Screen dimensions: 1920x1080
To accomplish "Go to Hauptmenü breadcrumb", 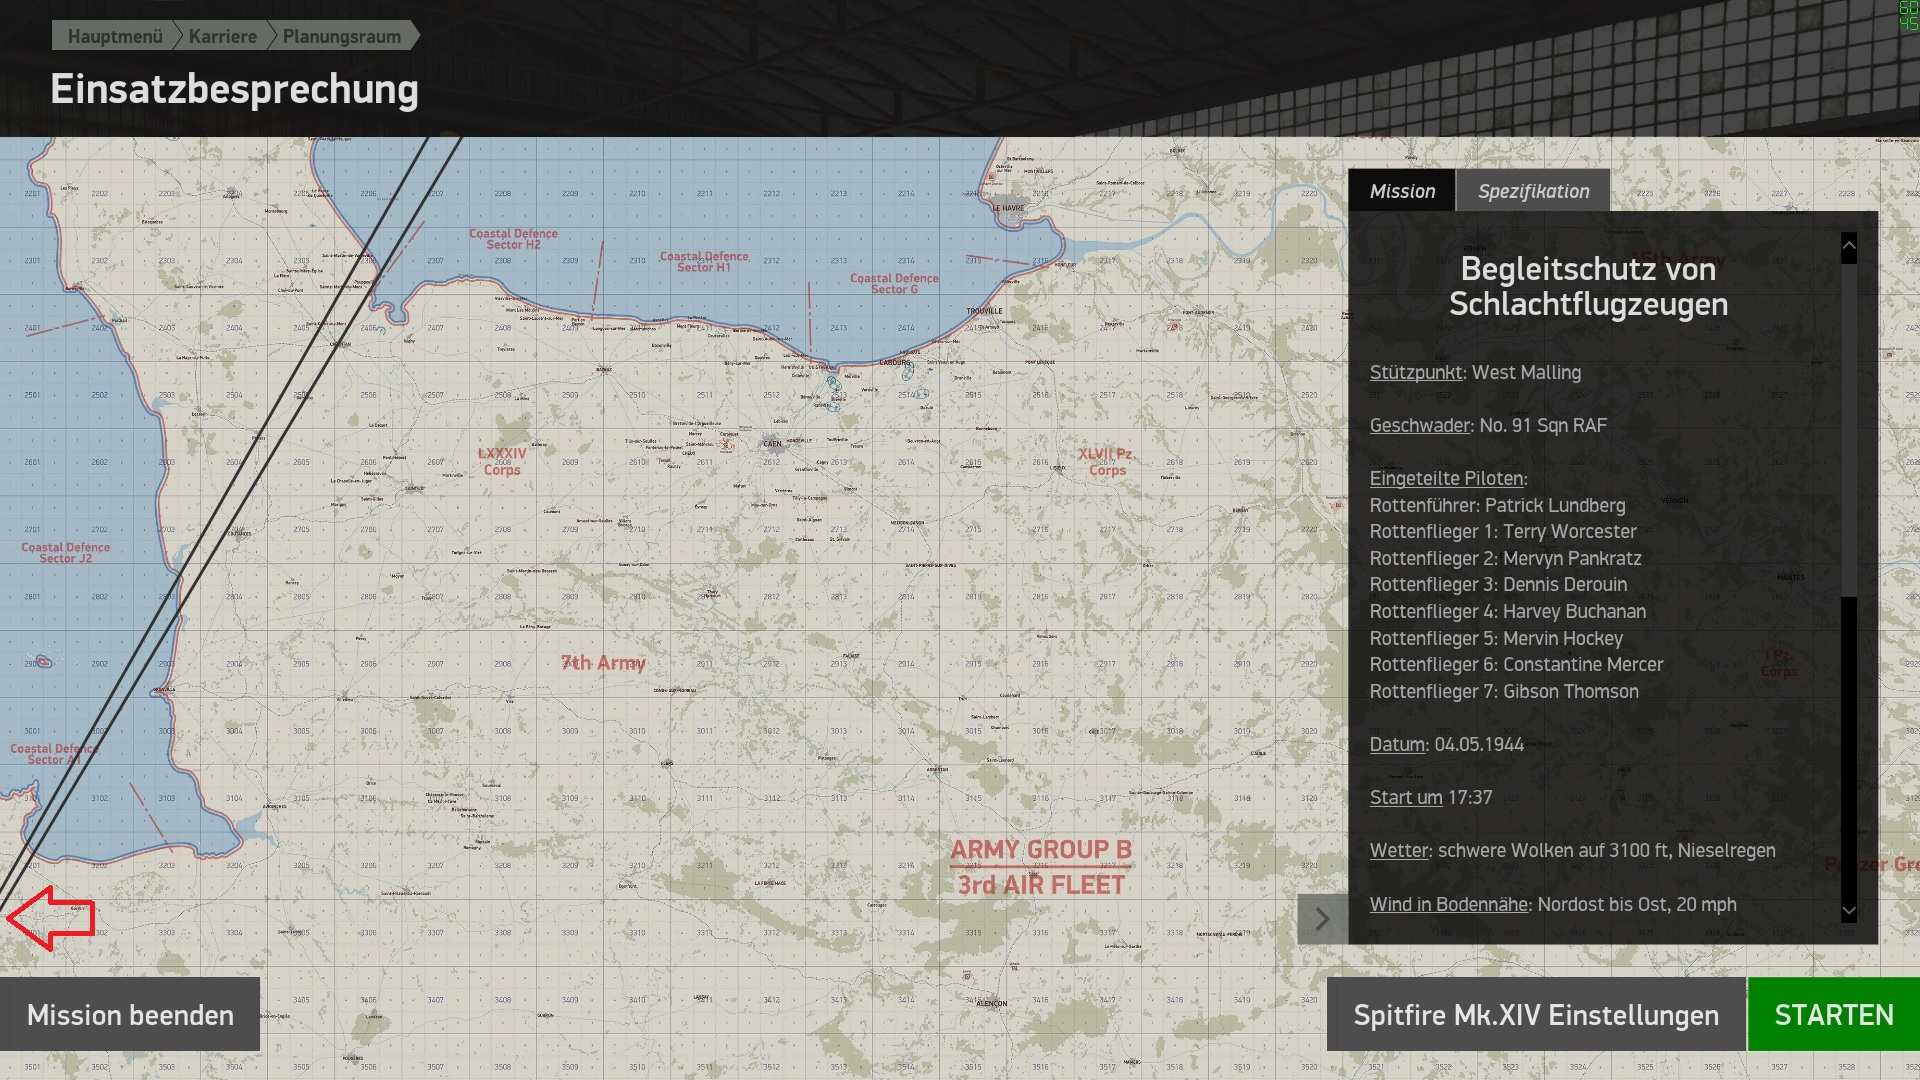I will click(x=115, y=36).
